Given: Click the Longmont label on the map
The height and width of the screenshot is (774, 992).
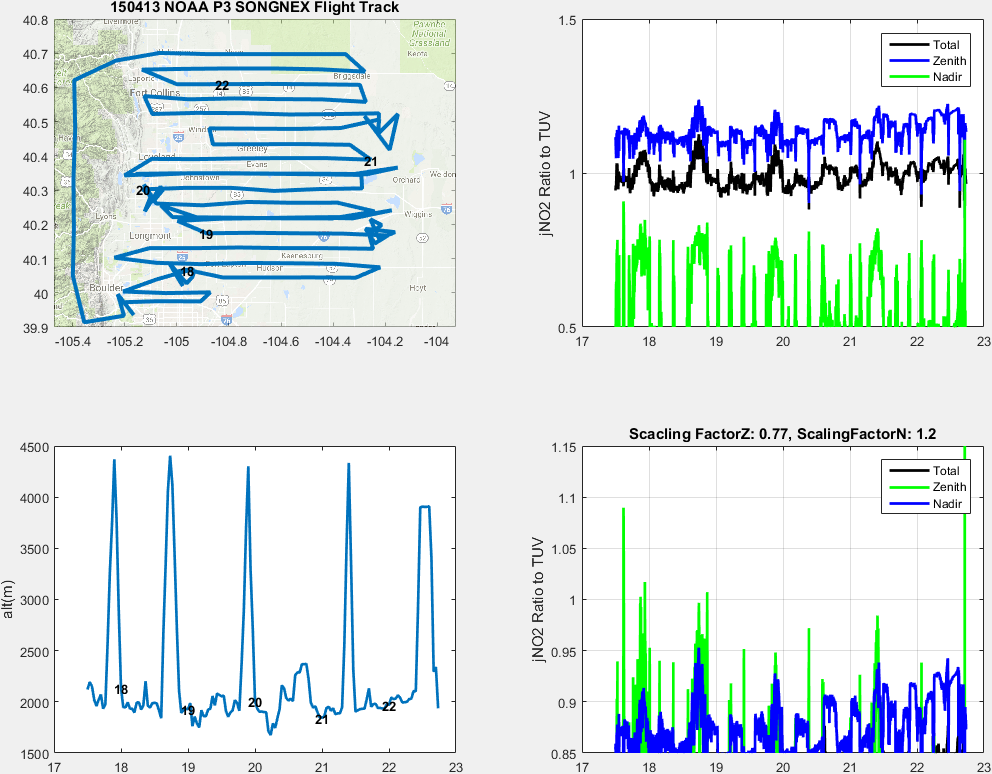Looking at the screenshot, I should 151,236.
